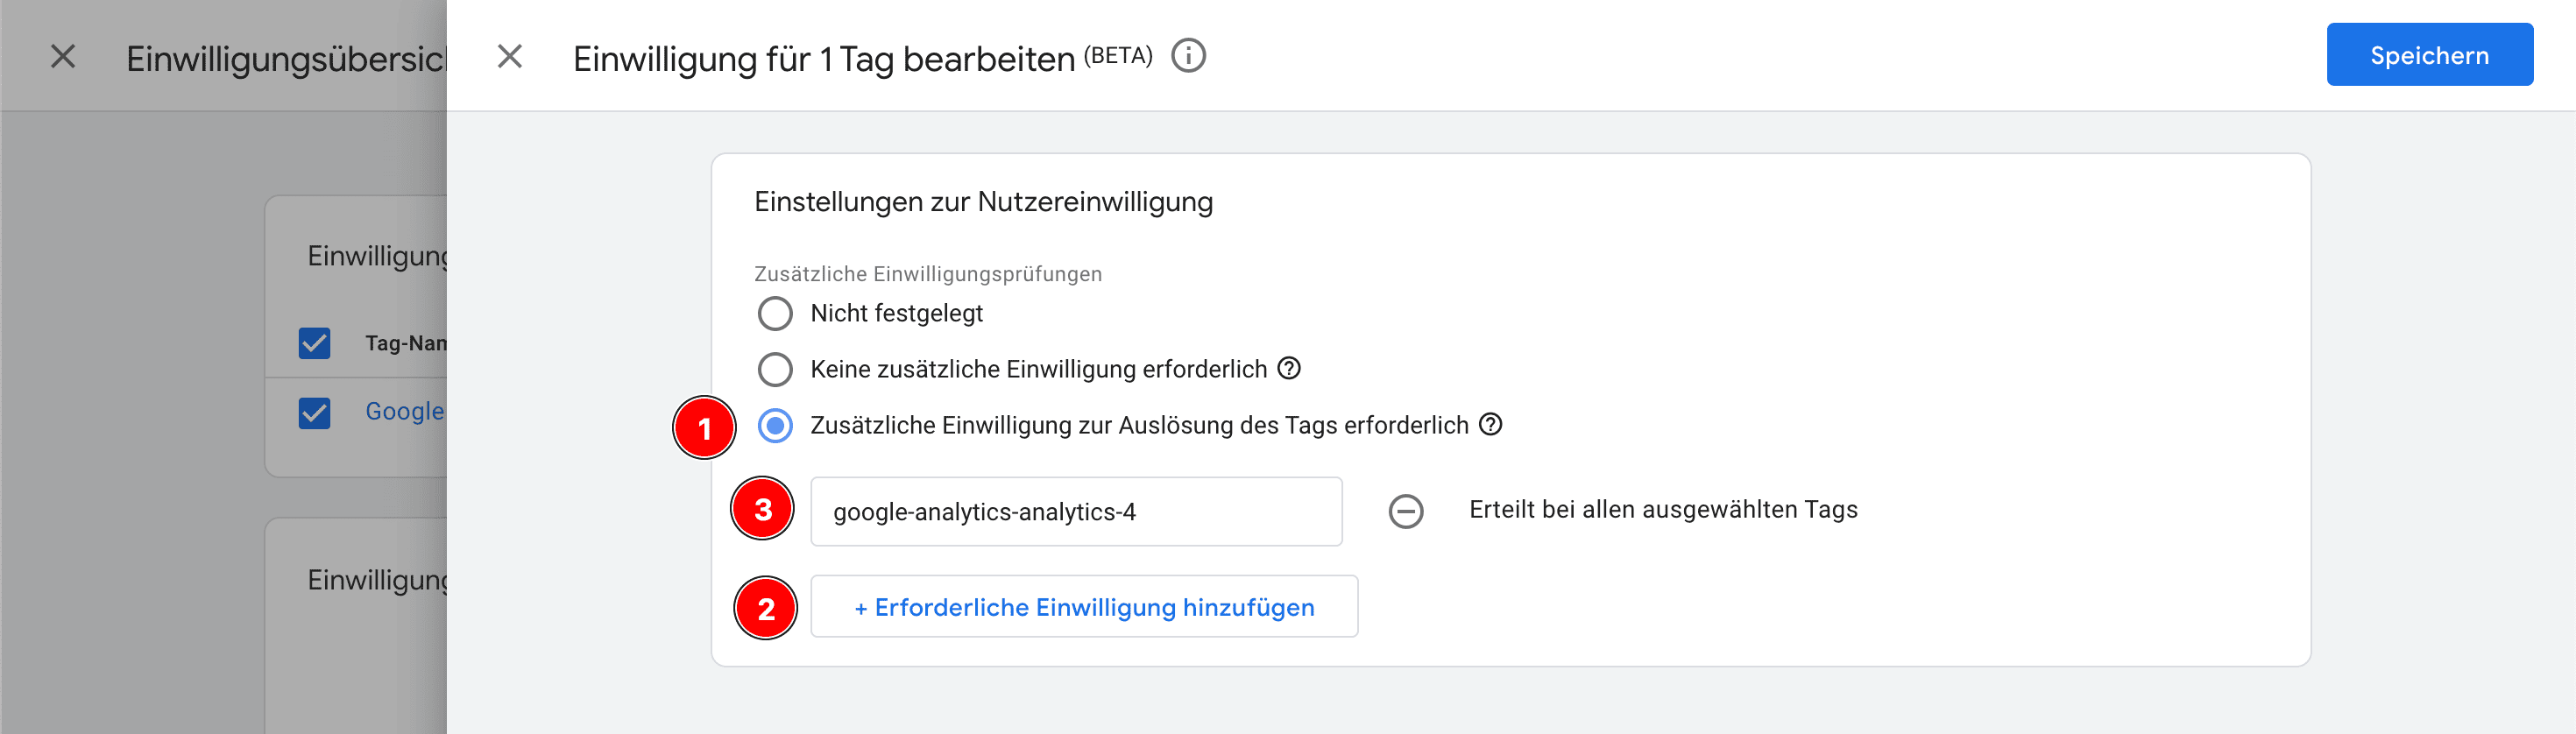The width and height of the screenshot is (2576, 734).
Task: Focus the google-analytics-analytics-4 consent input field
Action: [x=1075, y=512]
